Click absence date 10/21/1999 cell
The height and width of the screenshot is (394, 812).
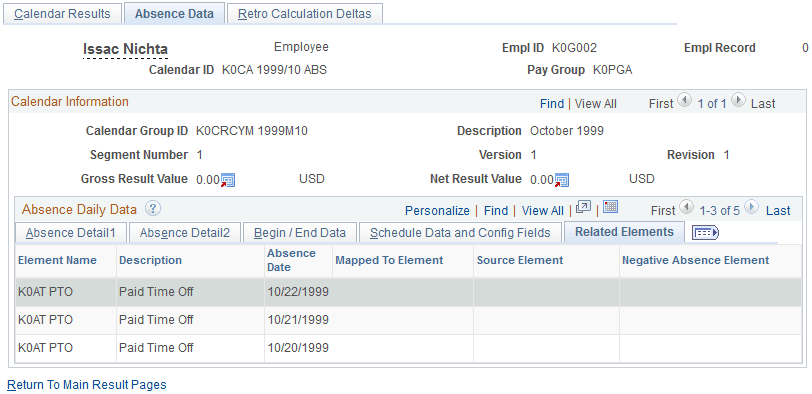point(298,320)
